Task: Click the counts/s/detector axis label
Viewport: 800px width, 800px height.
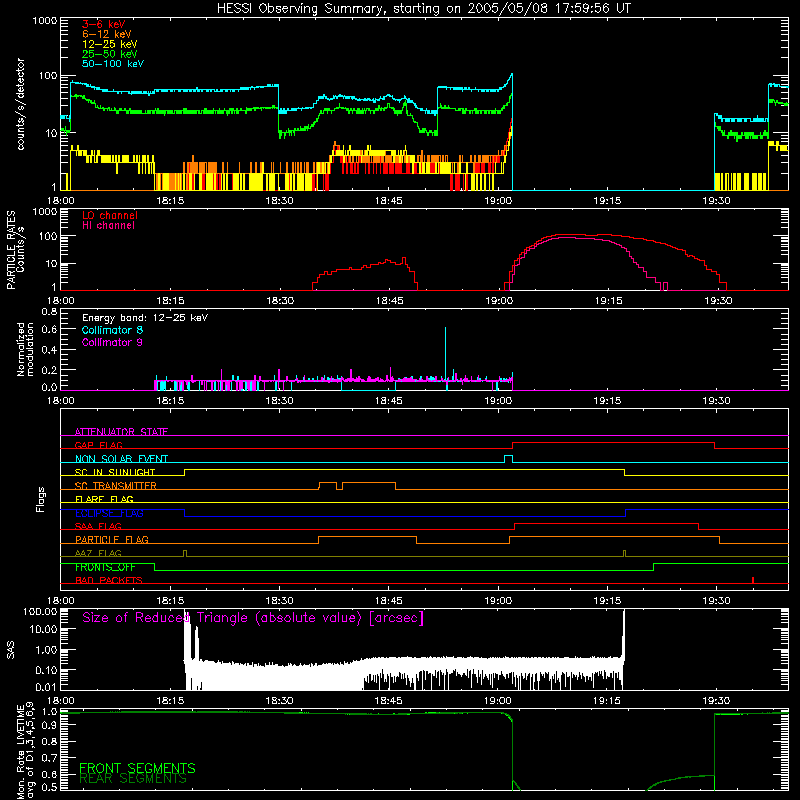Action: pyautogui.click(x=20, y=104)
